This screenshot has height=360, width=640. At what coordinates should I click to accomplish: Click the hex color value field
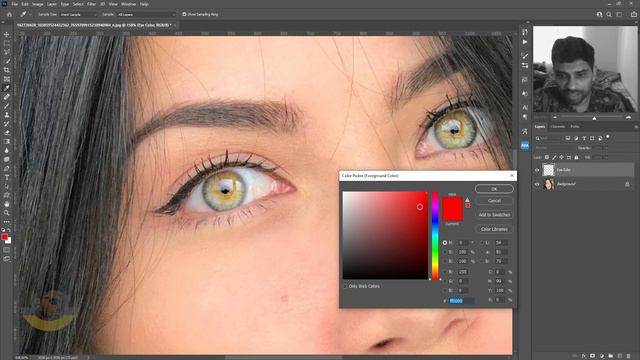click(461, 300)
